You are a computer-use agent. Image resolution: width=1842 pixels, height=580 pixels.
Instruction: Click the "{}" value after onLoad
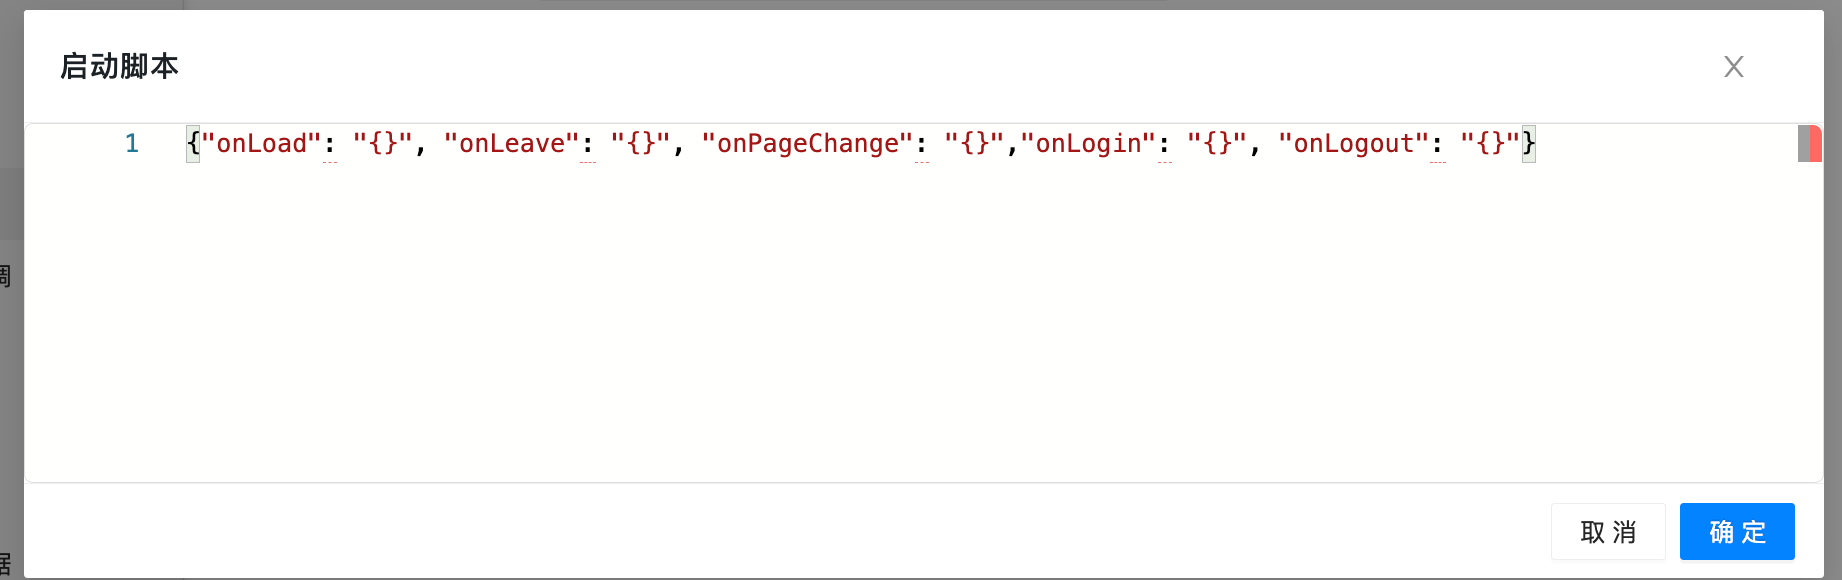click(383, 144)
